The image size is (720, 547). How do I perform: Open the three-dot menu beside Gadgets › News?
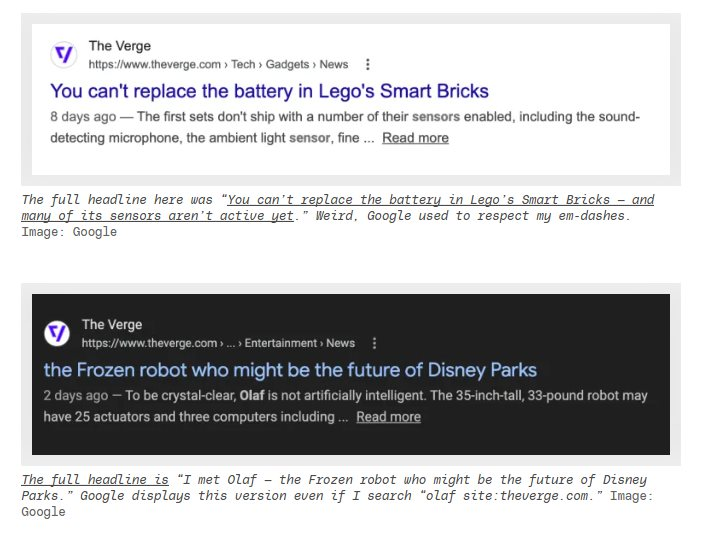(368, 64)
